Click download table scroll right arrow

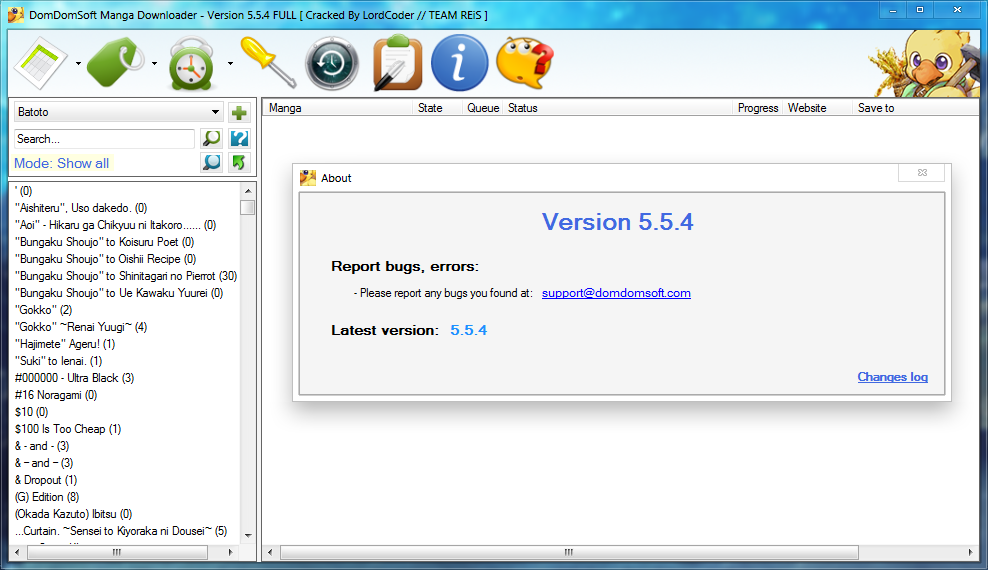tap(970, 552)
